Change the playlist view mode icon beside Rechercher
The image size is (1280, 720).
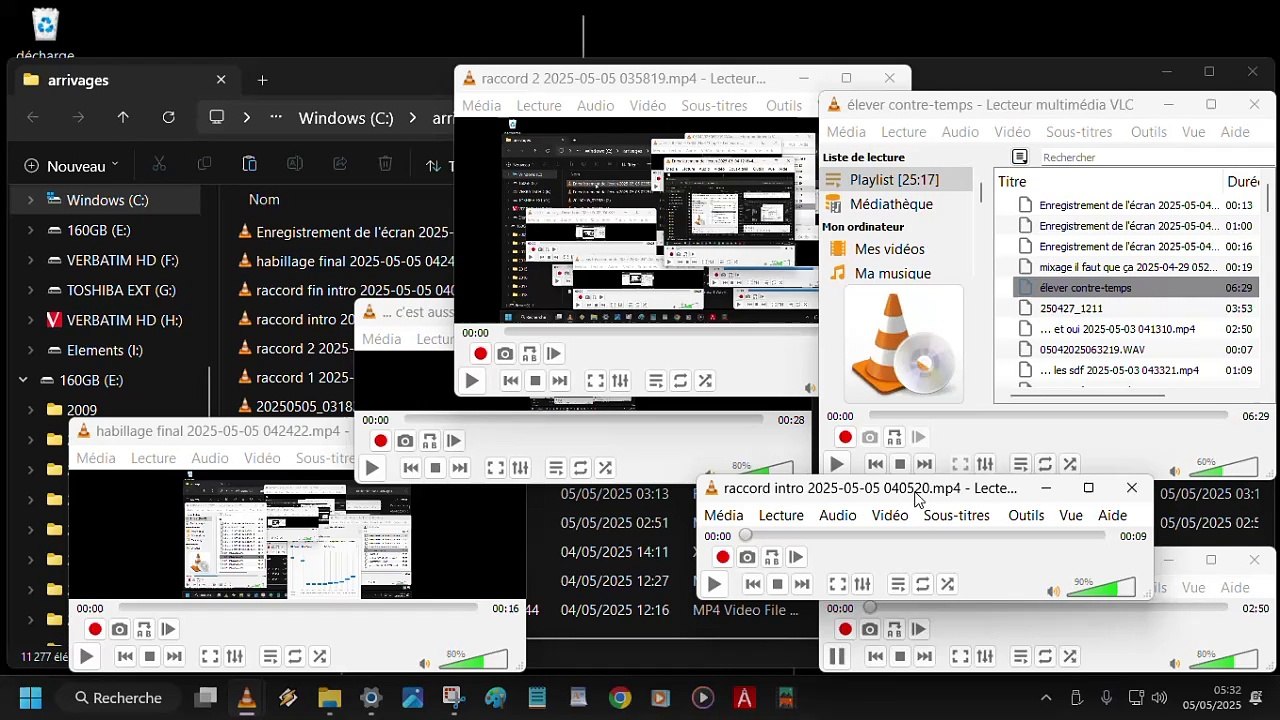coord(1020,157)
